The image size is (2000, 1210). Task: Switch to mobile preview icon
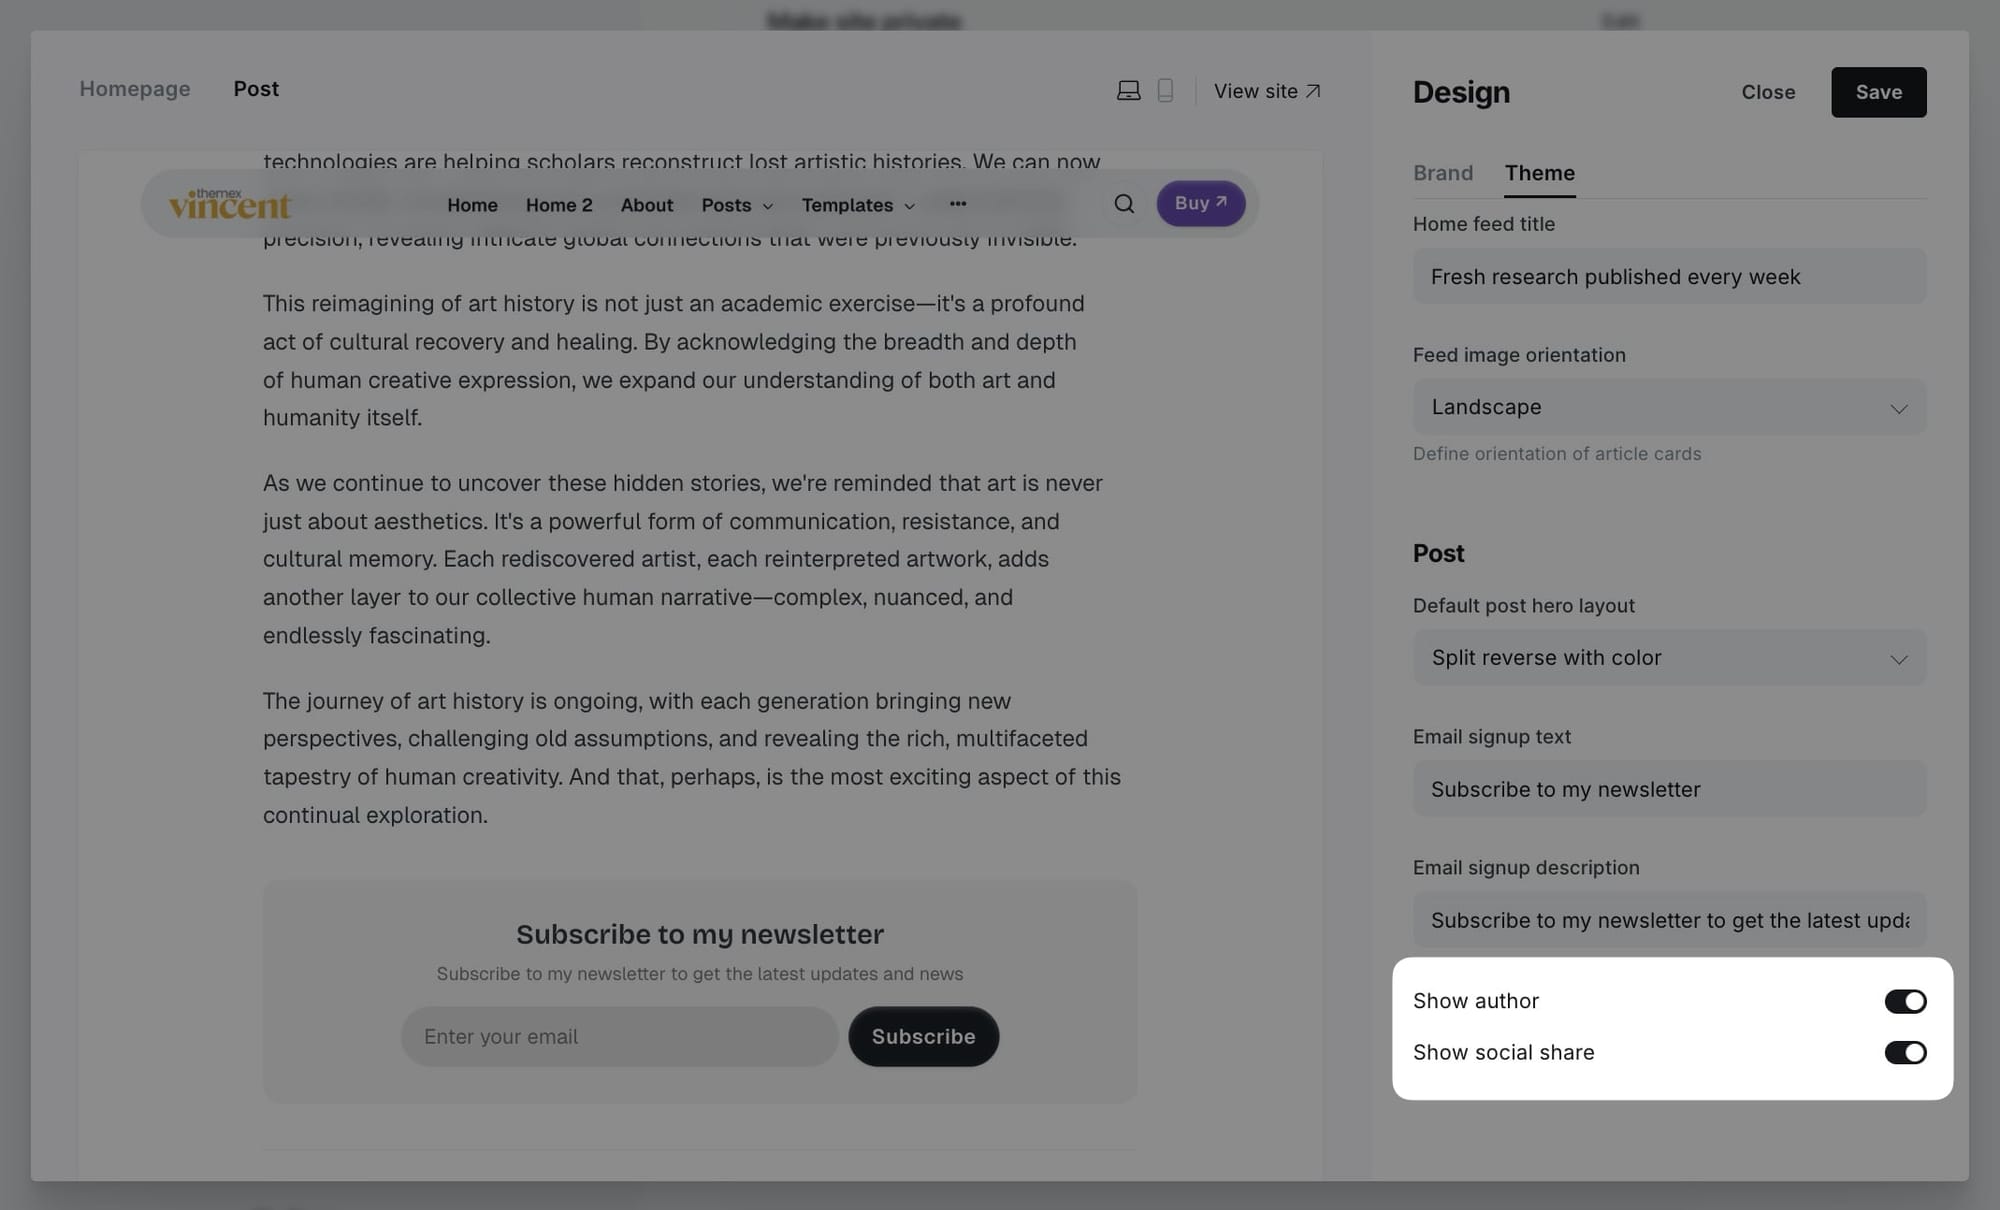pyautogui.click(x=1164, y=90)
